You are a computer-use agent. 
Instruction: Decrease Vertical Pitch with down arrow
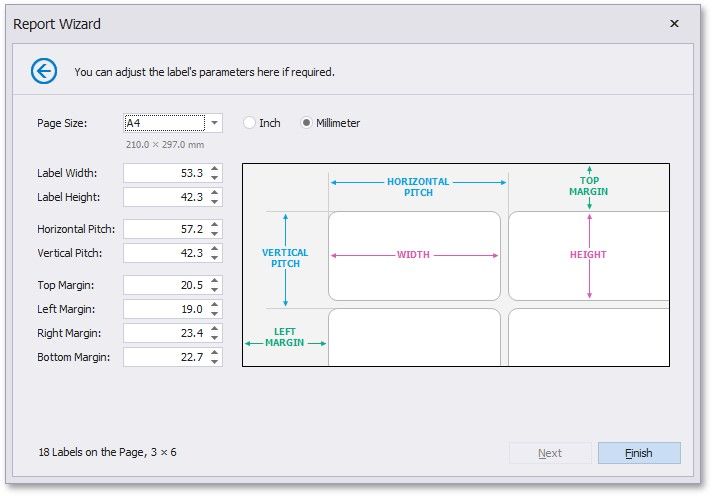(215, 258)
